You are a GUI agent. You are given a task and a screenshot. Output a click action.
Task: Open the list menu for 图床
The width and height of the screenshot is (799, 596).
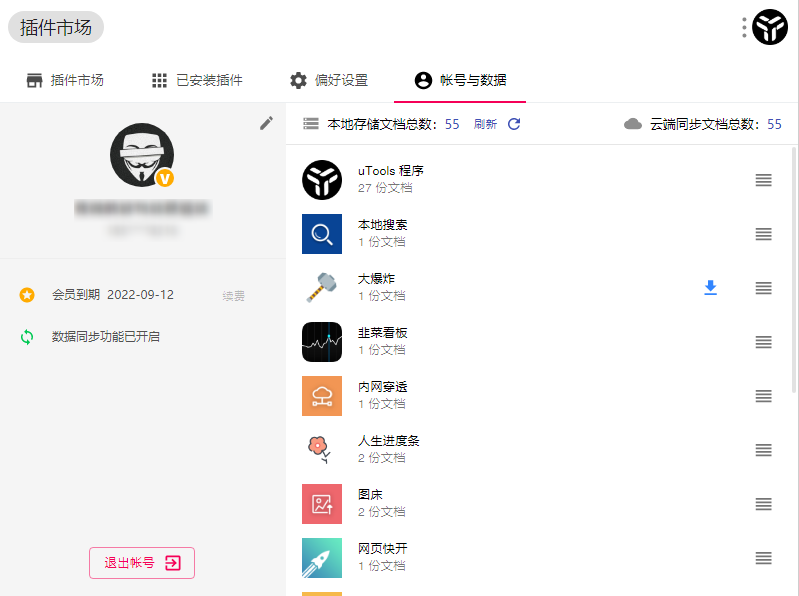[763, 504]
